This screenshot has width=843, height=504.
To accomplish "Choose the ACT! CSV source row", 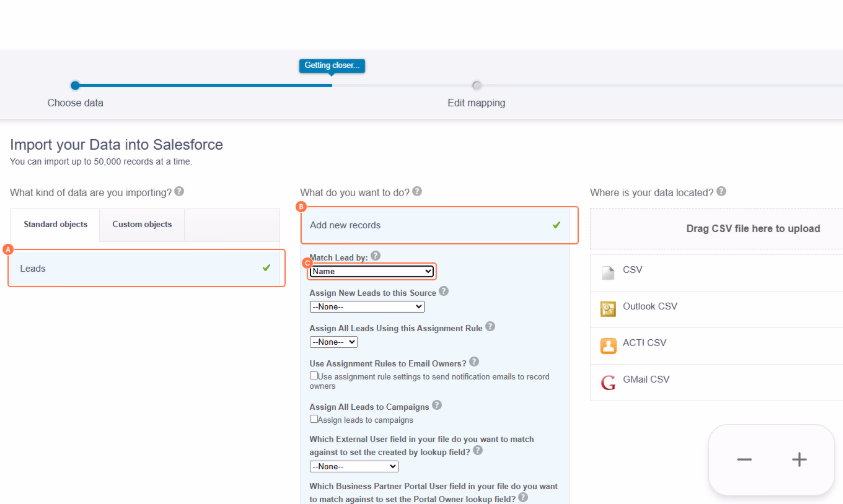I will (717, 346).
